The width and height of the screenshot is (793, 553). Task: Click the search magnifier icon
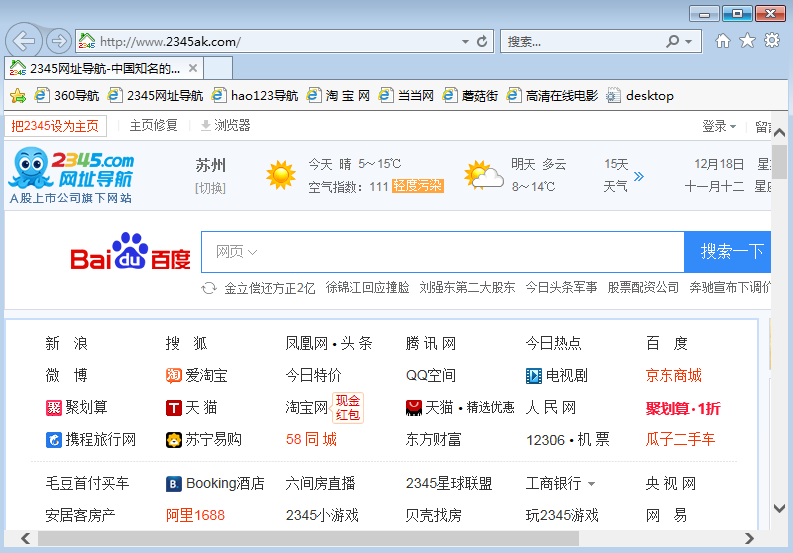(x=673, y=41)
